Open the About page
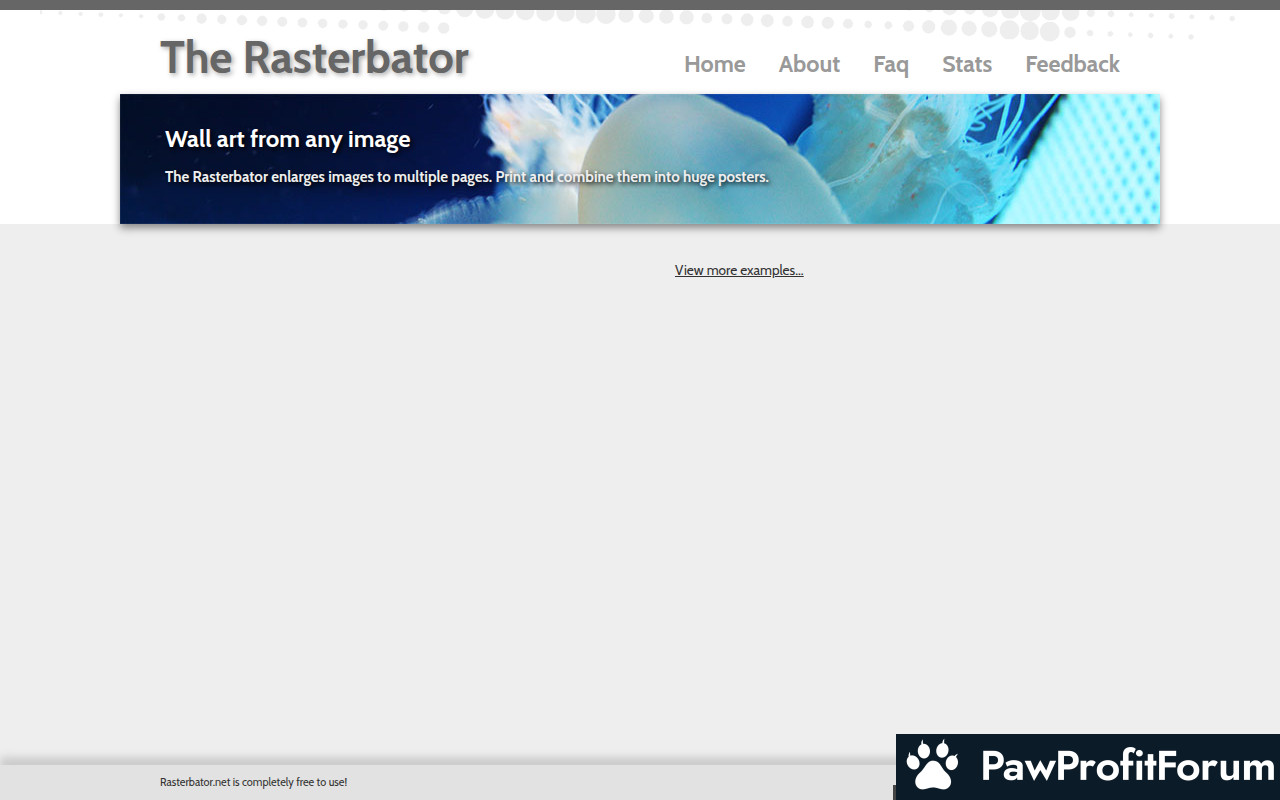This screenshot has height=800, width=1280. 809,64
